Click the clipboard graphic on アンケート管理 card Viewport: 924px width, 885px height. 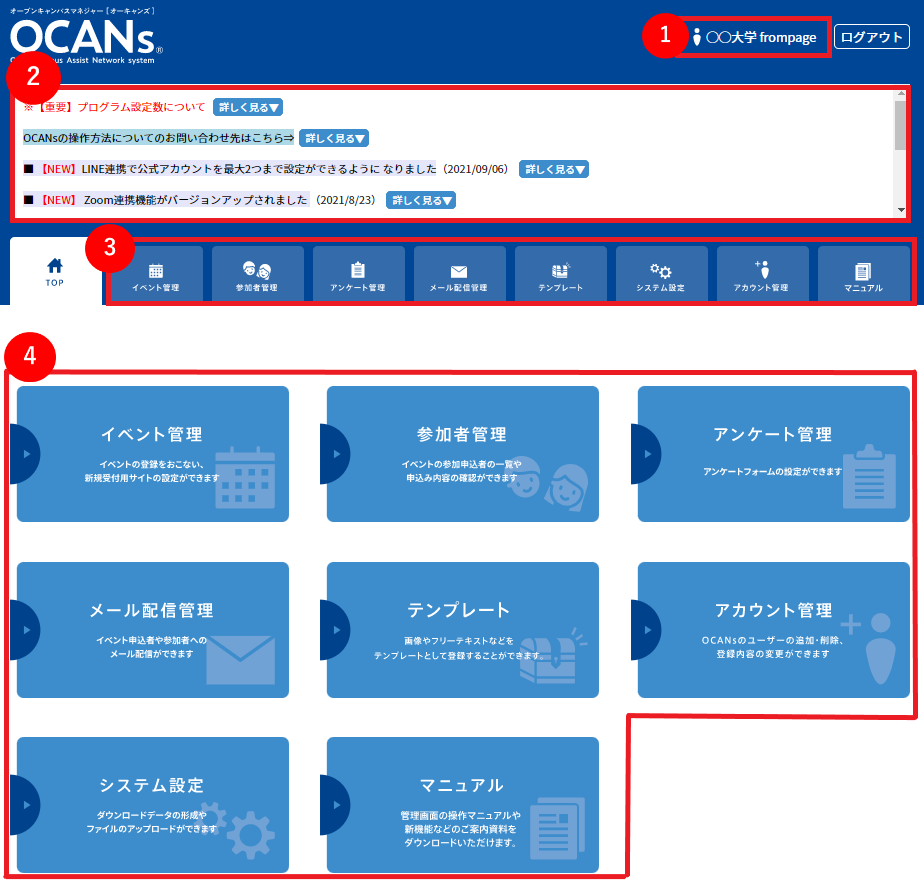869,477
